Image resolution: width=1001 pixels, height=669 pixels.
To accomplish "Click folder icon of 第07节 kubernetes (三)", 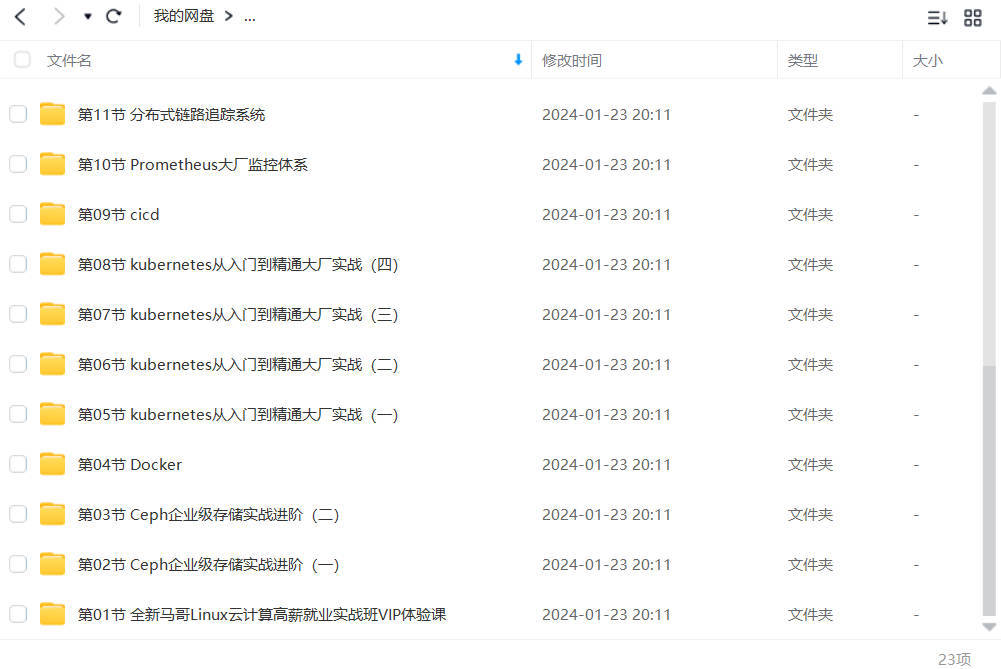I will pyautogui.click(x=52, y=314).
